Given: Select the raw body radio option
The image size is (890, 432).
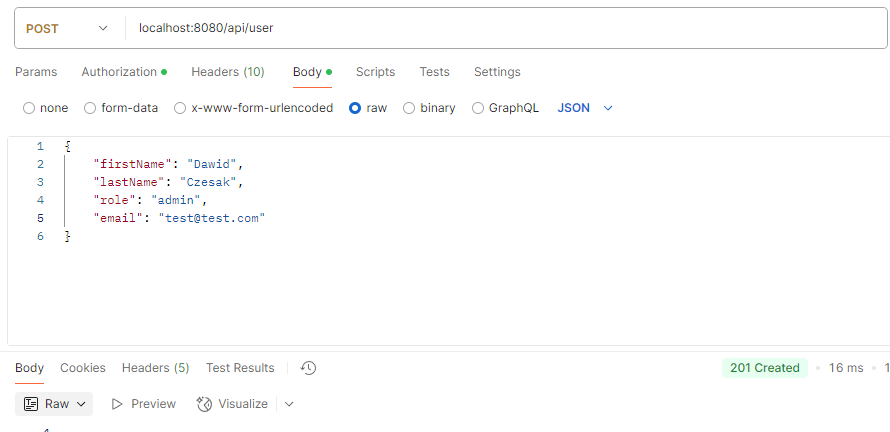Looking at the screenshot, I should tap(355, 108).
